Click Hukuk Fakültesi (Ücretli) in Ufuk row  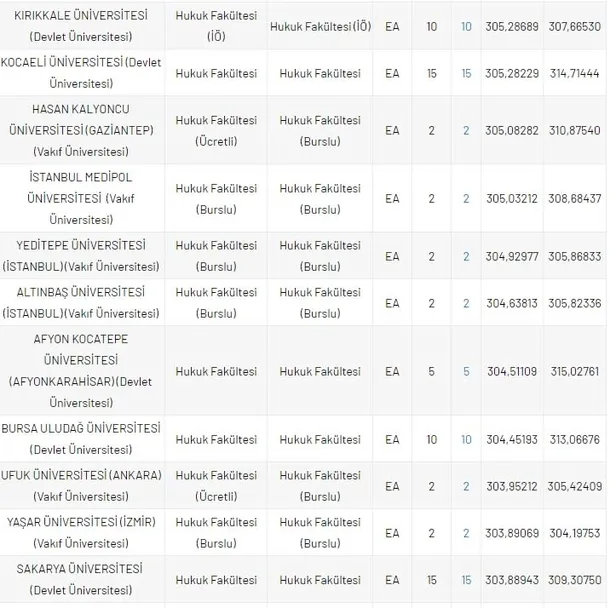pyautogui.click(x=216, y=486)
